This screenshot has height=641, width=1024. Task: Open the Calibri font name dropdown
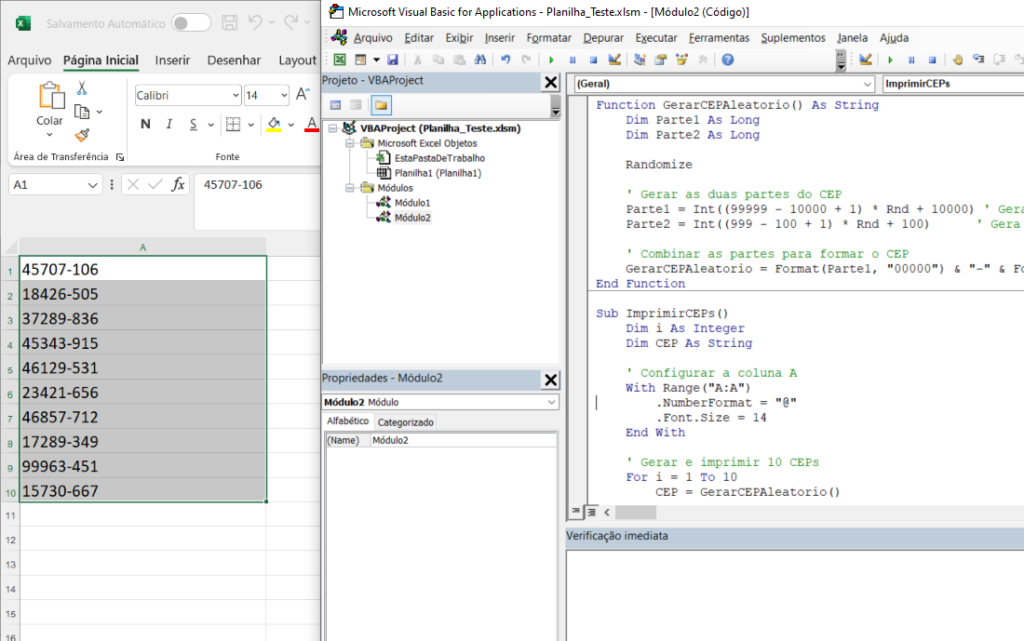point(236,96)
